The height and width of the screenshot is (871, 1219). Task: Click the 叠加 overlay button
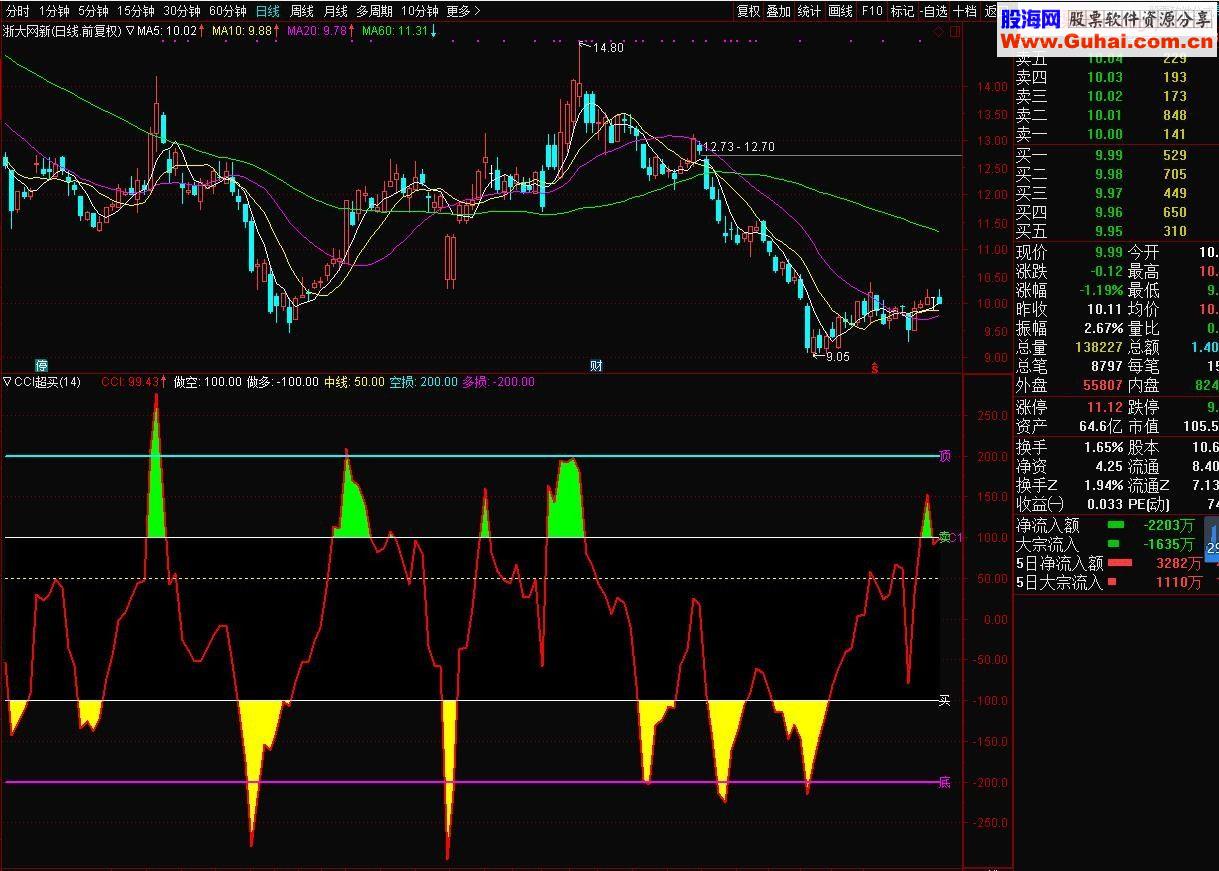tap(778, 11)
